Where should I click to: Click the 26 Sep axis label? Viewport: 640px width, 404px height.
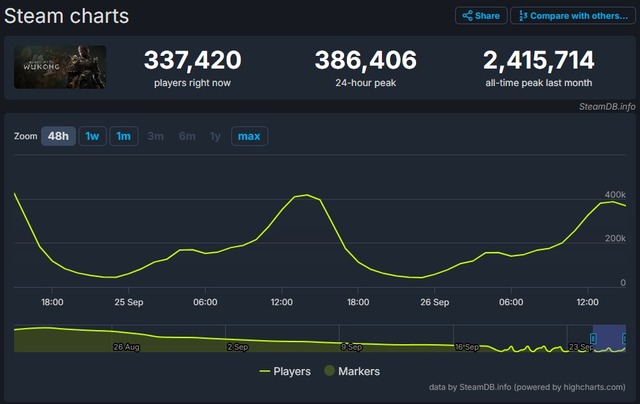click(x=435, y=302)
